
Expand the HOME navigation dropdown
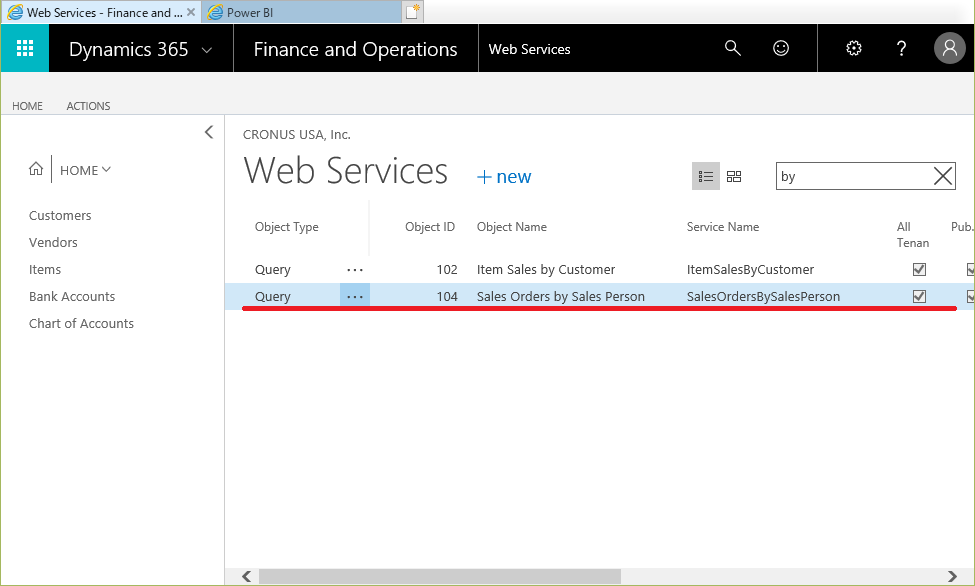(85, 170)
